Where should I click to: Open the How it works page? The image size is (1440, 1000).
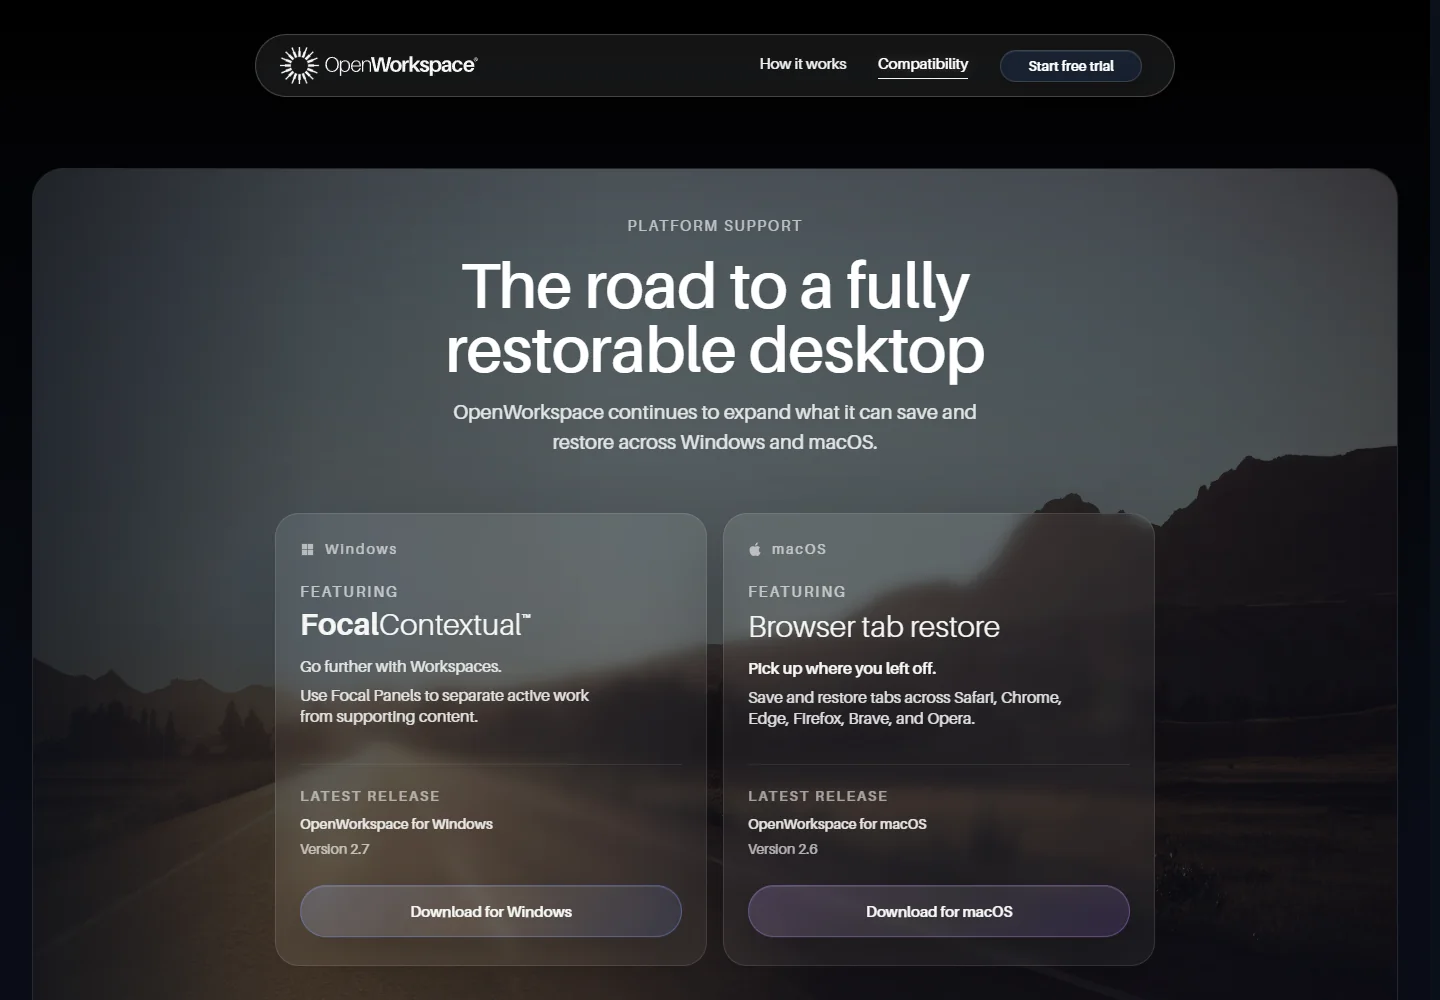803,64
